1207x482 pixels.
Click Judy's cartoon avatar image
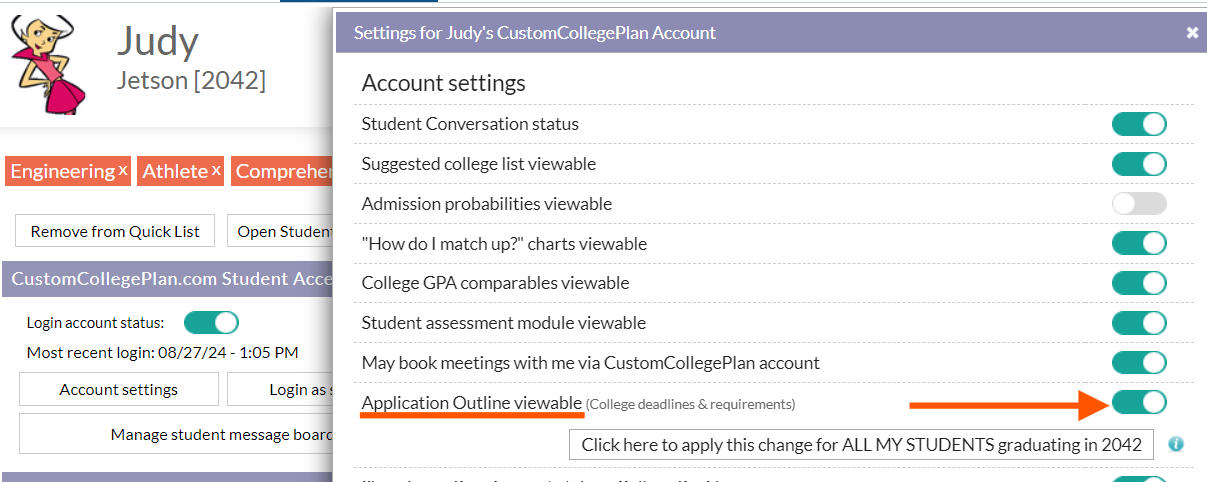coord(50,63)
